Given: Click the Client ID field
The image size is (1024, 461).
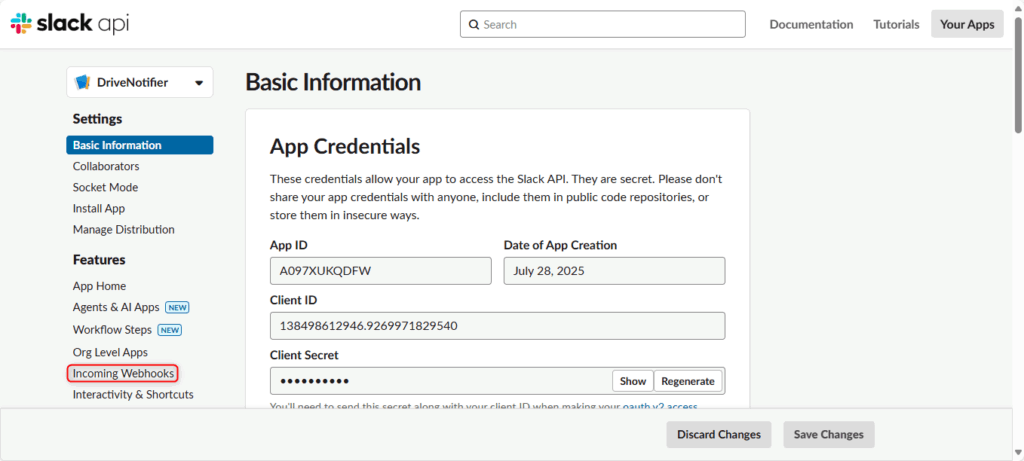Looking at the screenshot, I should point(498,326).
